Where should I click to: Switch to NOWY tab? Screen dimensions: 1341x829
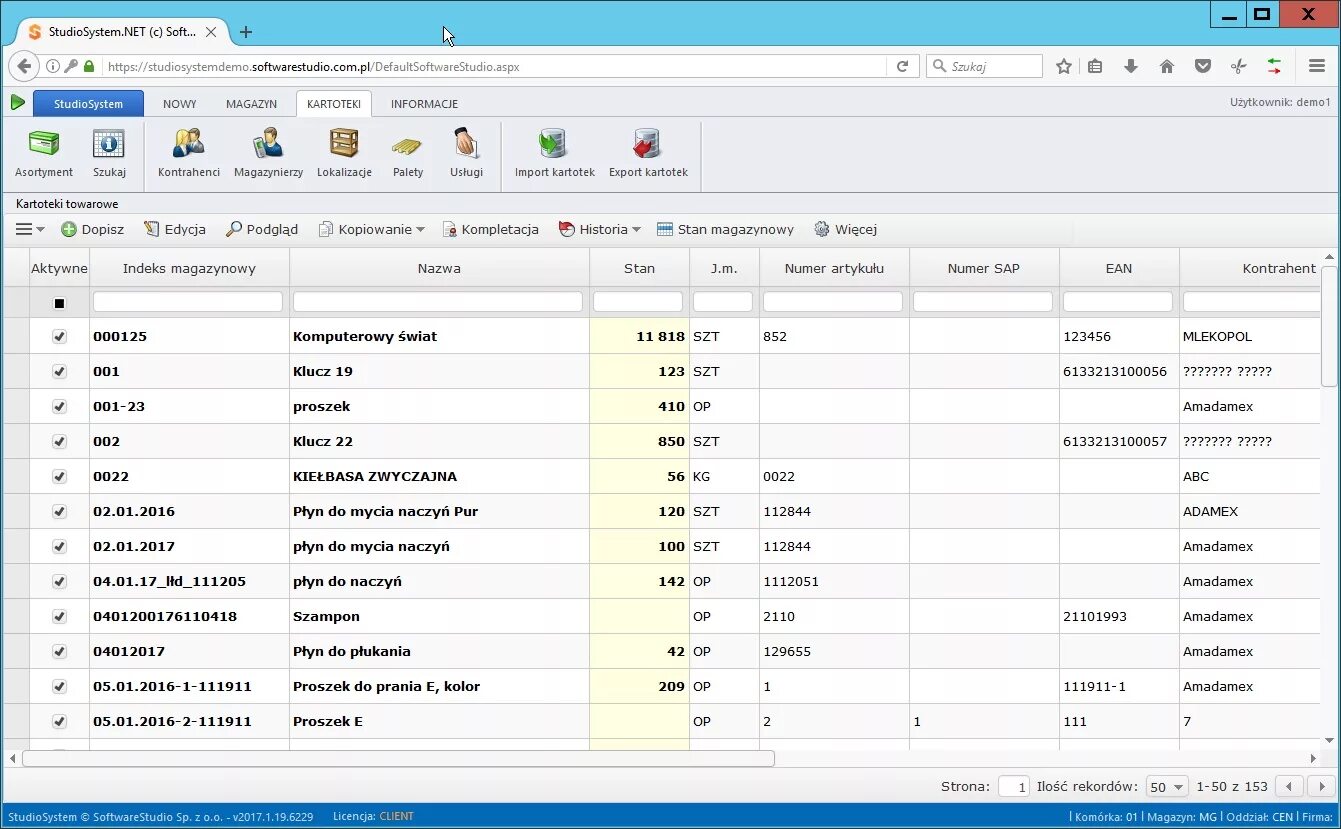click(180, 104)
